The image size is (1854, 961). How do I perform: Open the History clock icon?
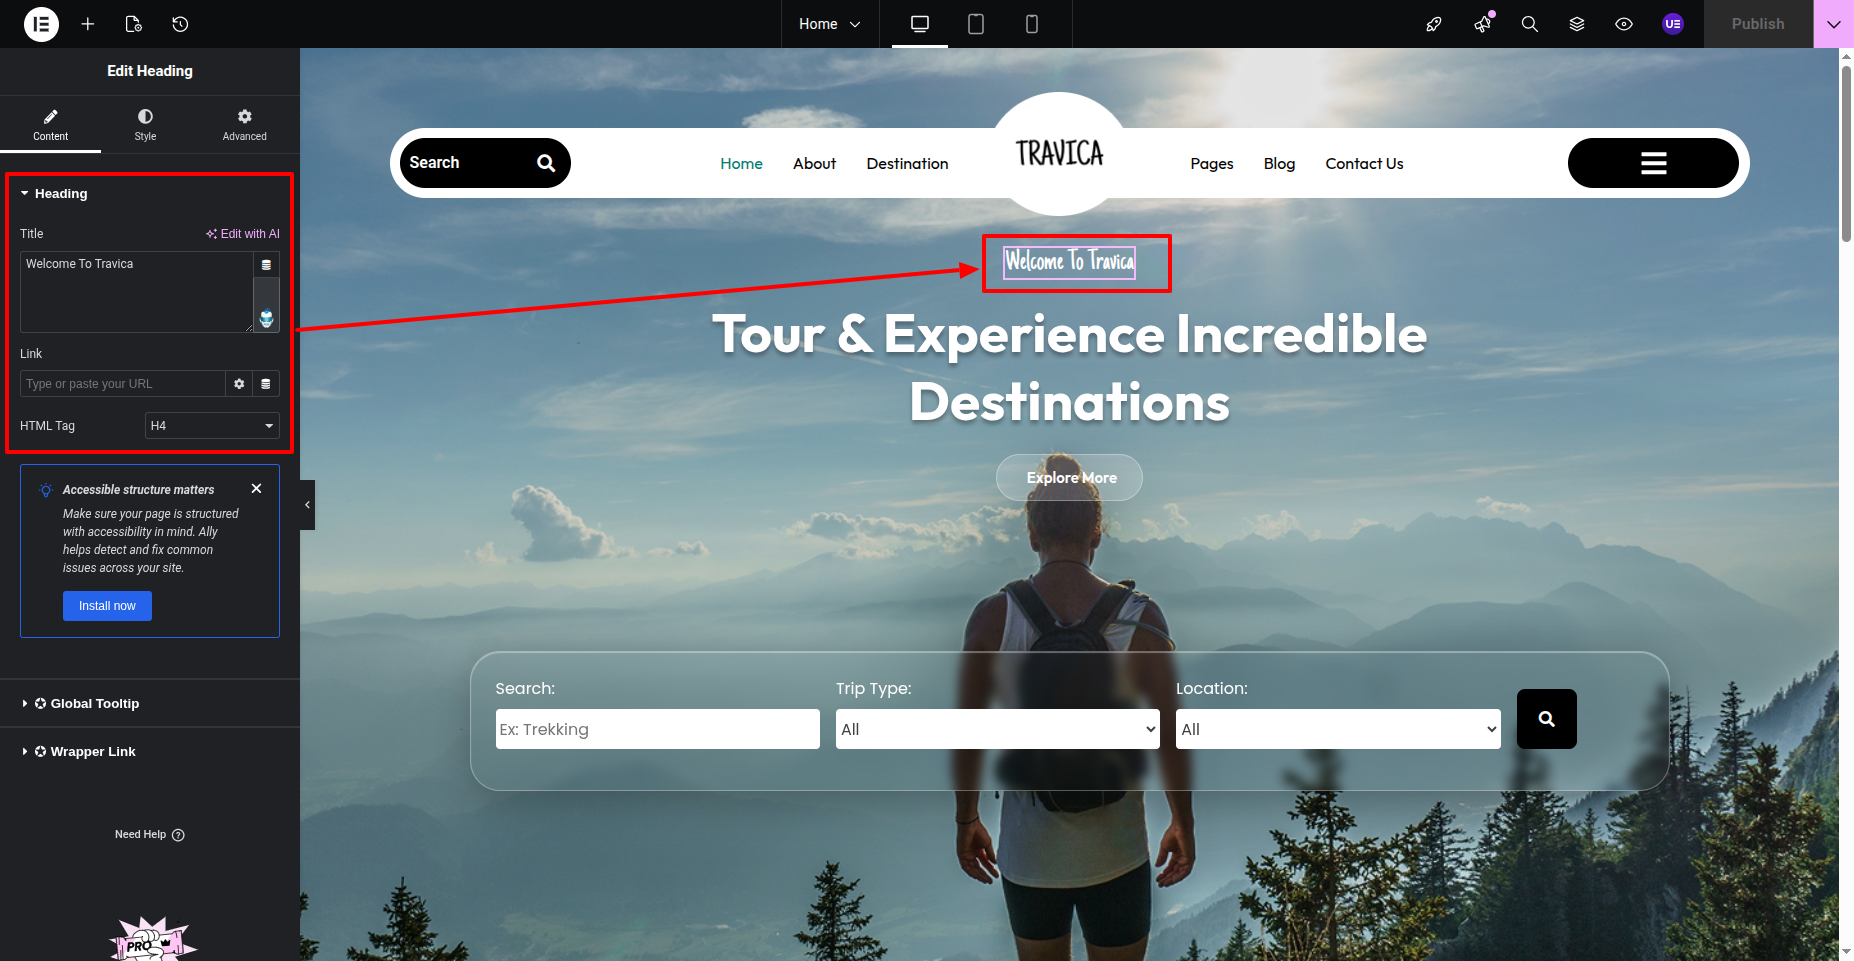tap(180, 24)
